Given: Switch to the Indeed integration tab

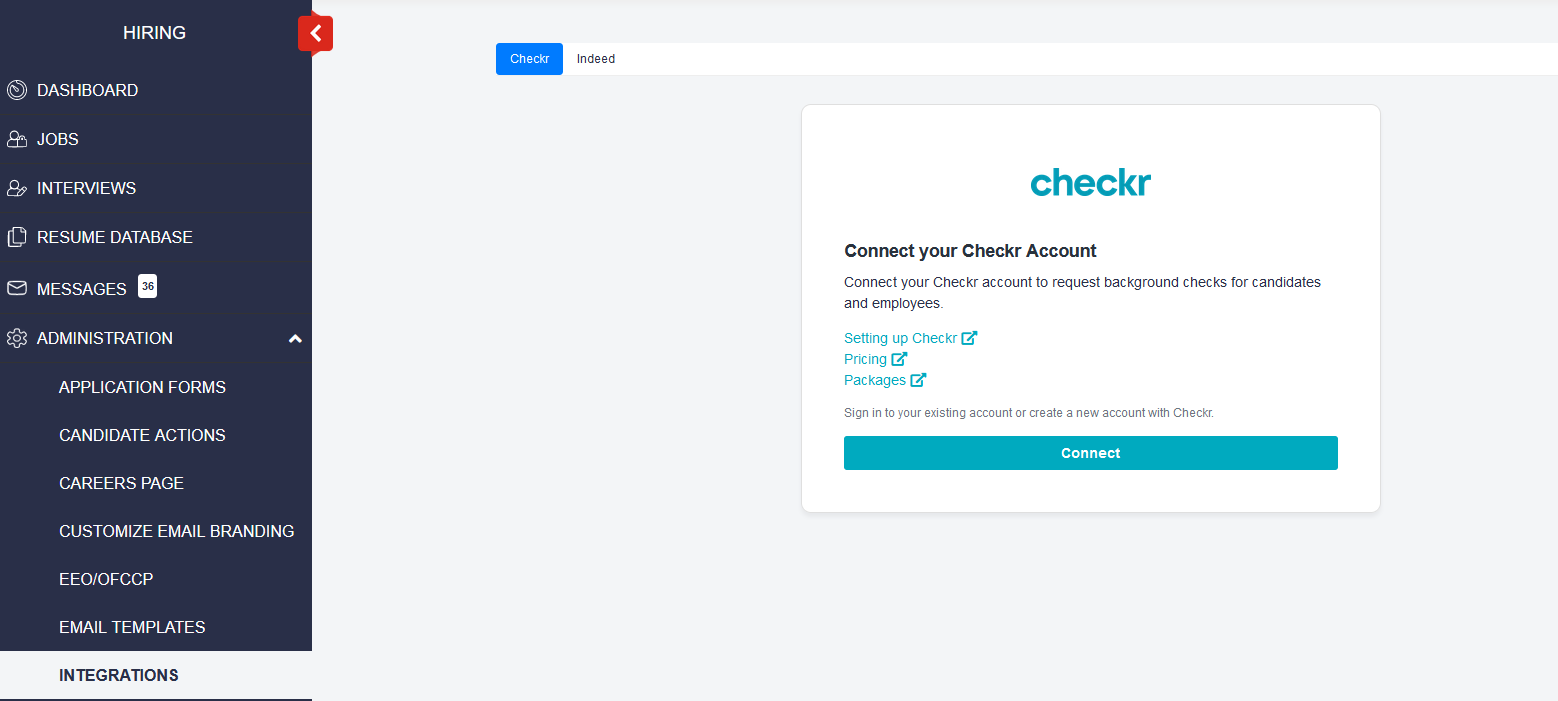Looking at the screenshot, I should 595,59.
